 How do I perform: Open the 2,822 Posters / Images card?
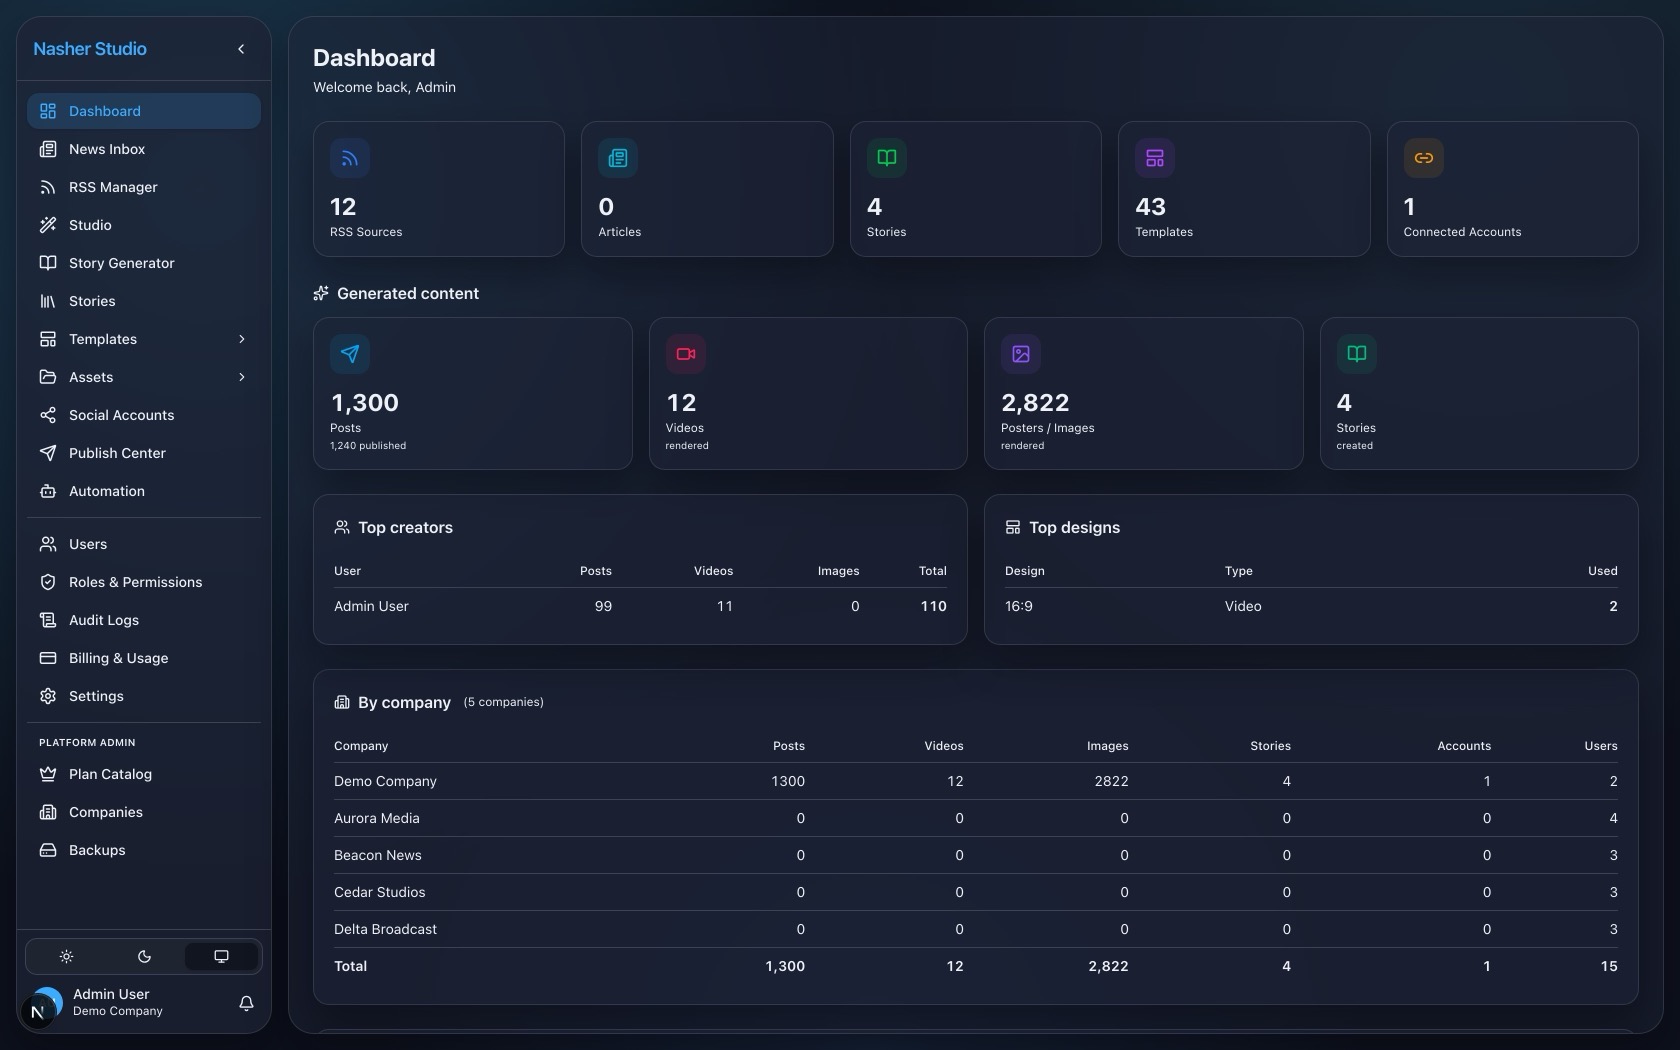click(x=1143, y=393)
